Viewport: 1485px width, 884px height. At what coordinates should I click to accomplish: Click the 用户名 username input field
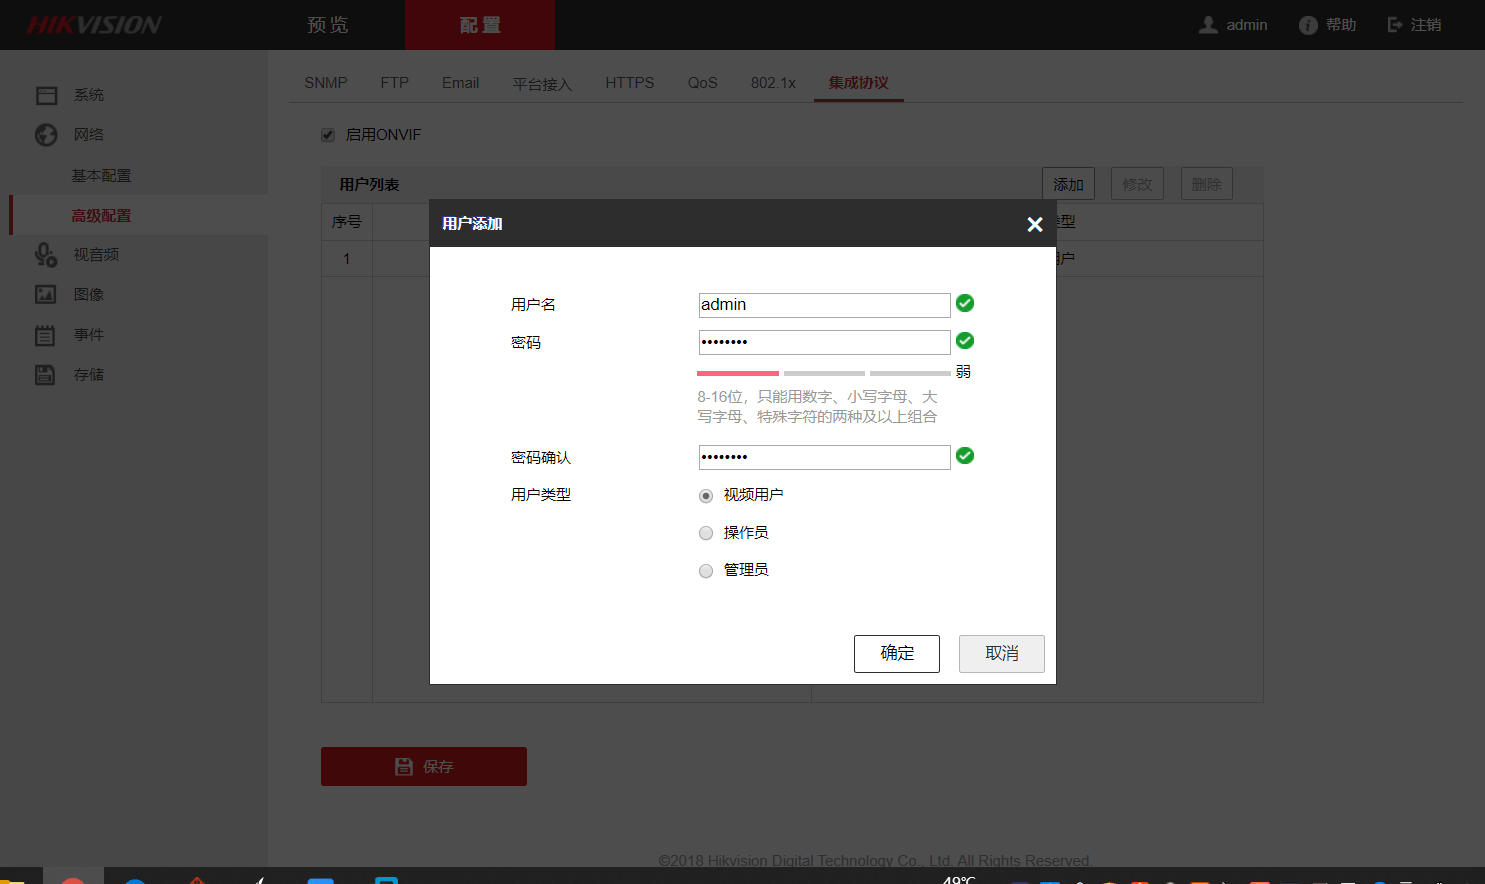click(x=824, y=305)
